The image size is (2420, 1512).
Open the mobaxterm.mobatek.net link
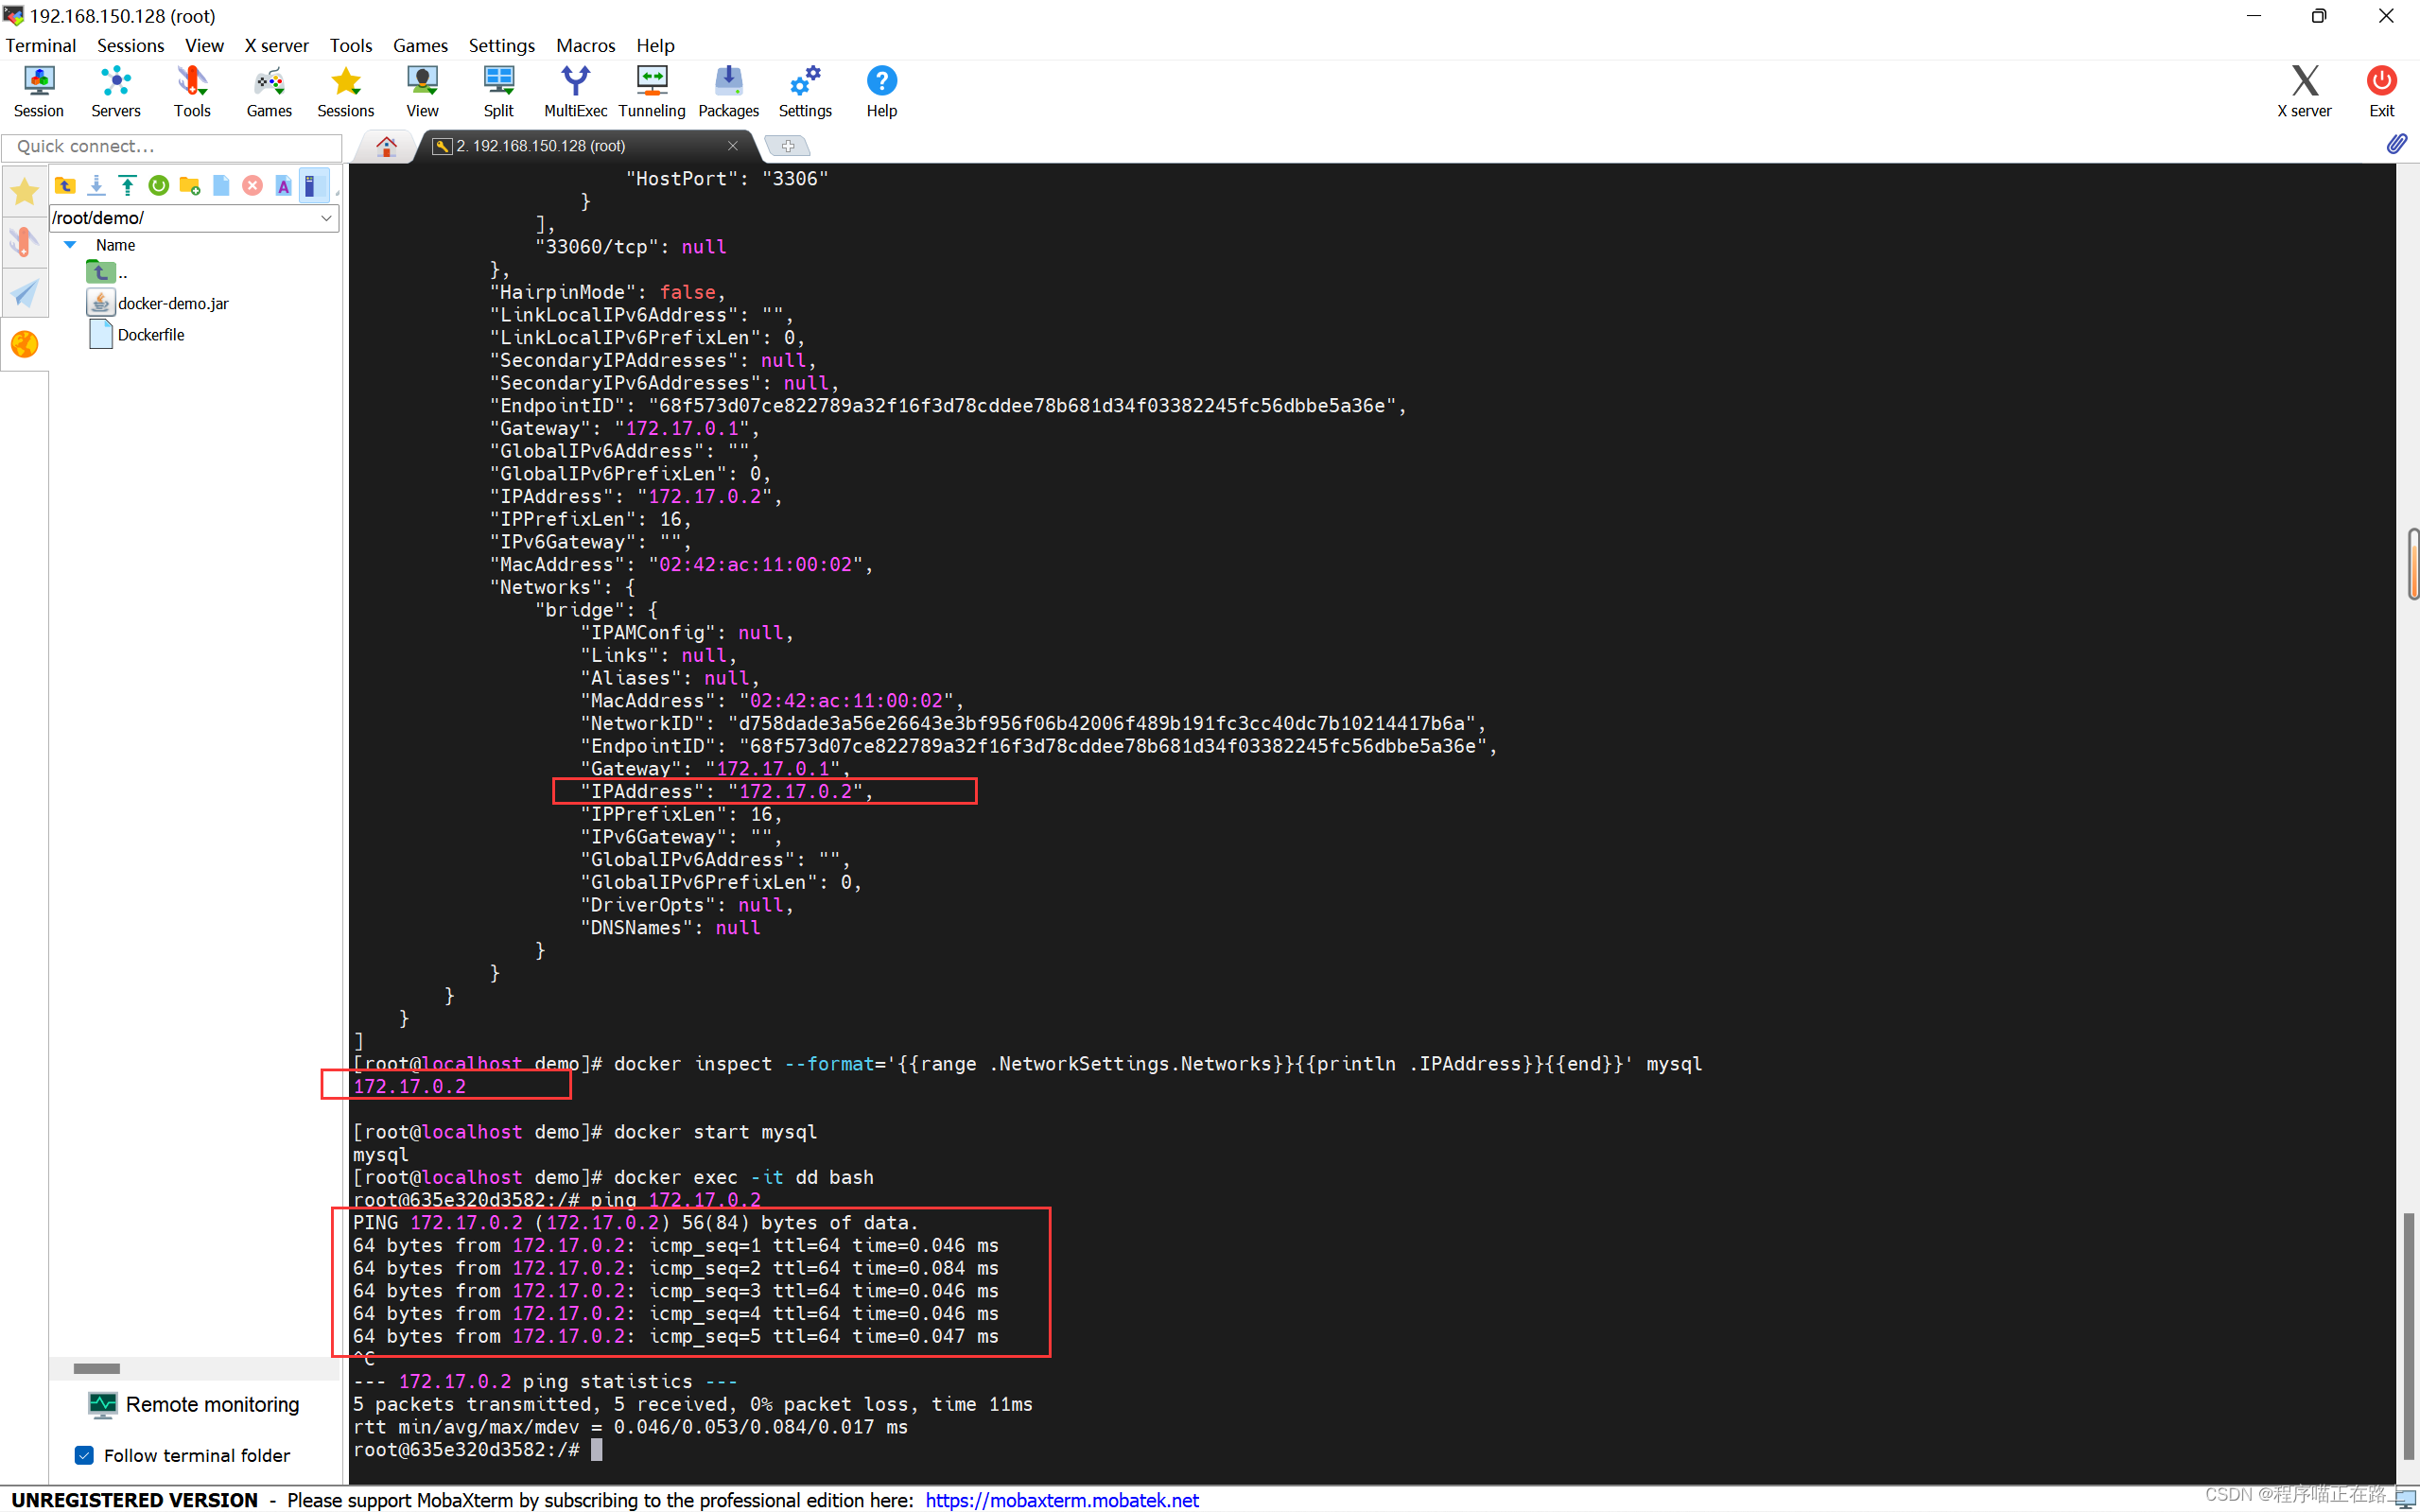point(1061,1499)
